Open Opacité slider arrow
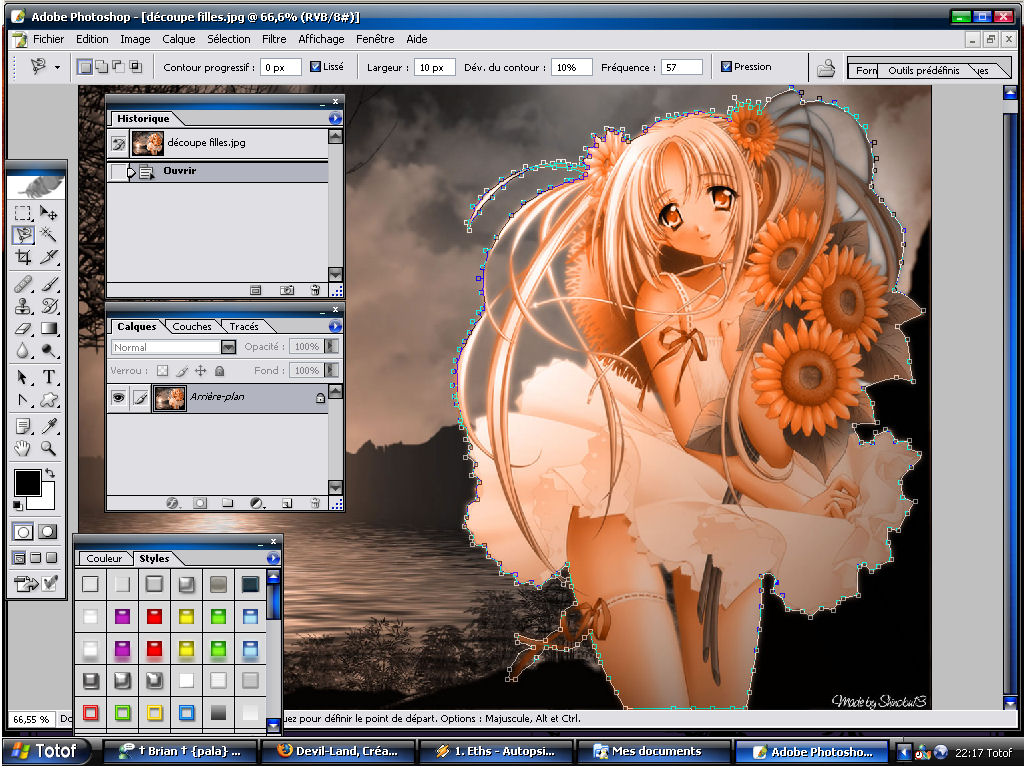The image size is (1024, 768). pyautogui.click(x=332, y=347)
